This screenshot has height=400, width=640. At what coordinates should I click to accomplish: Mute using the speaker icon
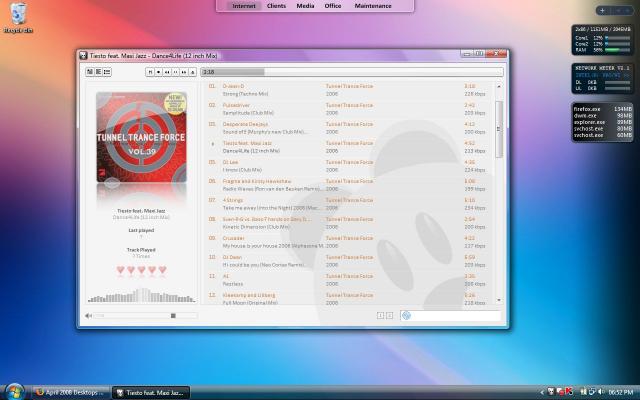pos(88,316)
